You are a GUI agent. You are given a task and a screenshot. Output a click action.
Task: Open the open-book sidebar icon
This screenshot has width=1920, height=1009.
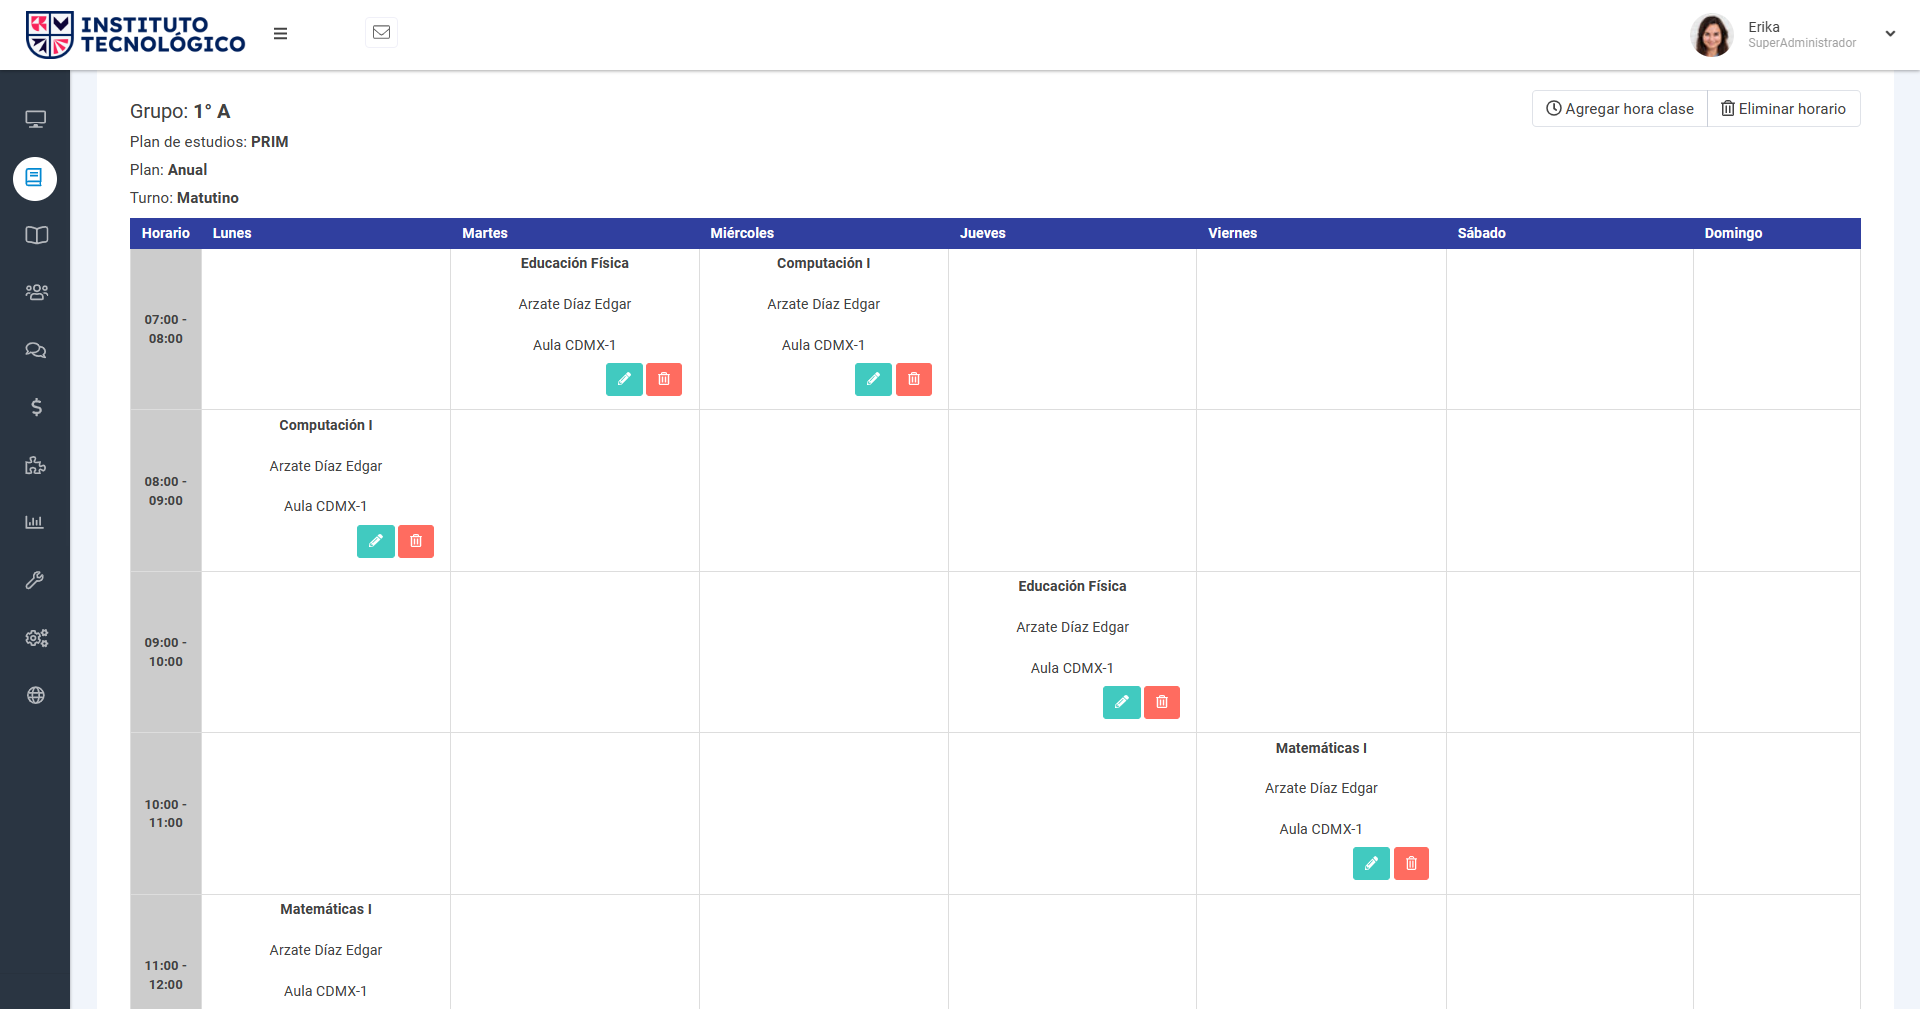[x=36, y=235]
